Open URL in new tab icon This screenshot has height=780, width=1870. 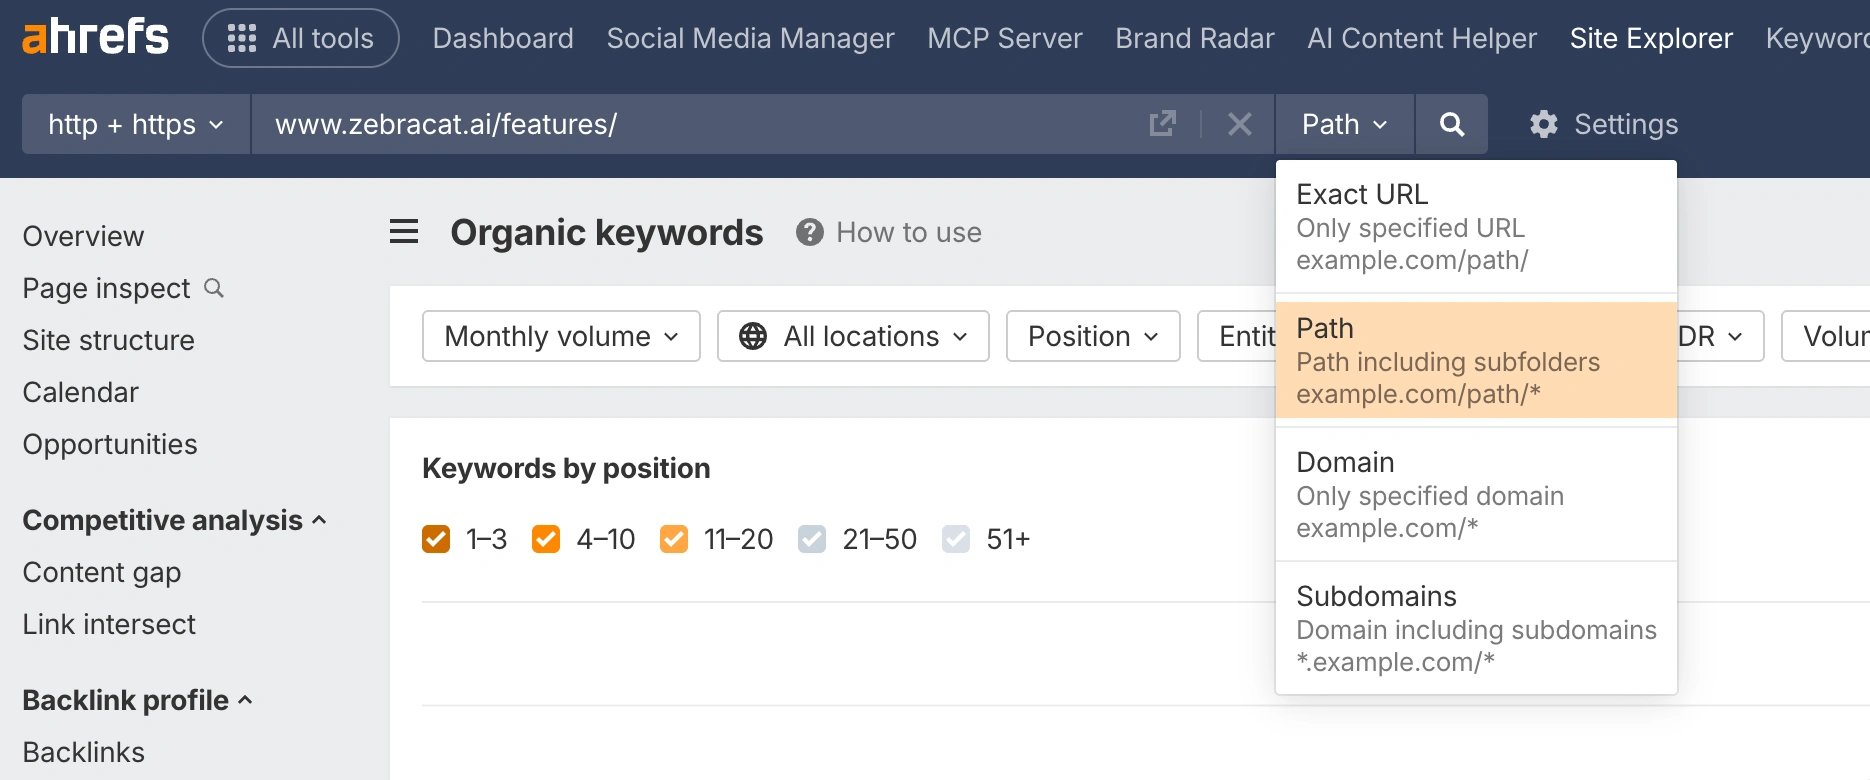[x=1162, y=124]
